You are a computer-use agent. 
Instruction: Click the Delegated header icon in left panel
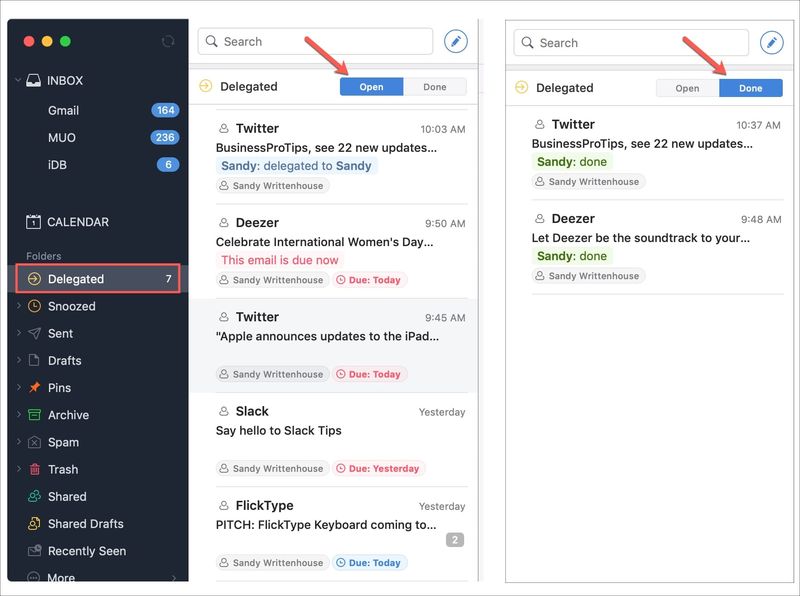[206, 86]
